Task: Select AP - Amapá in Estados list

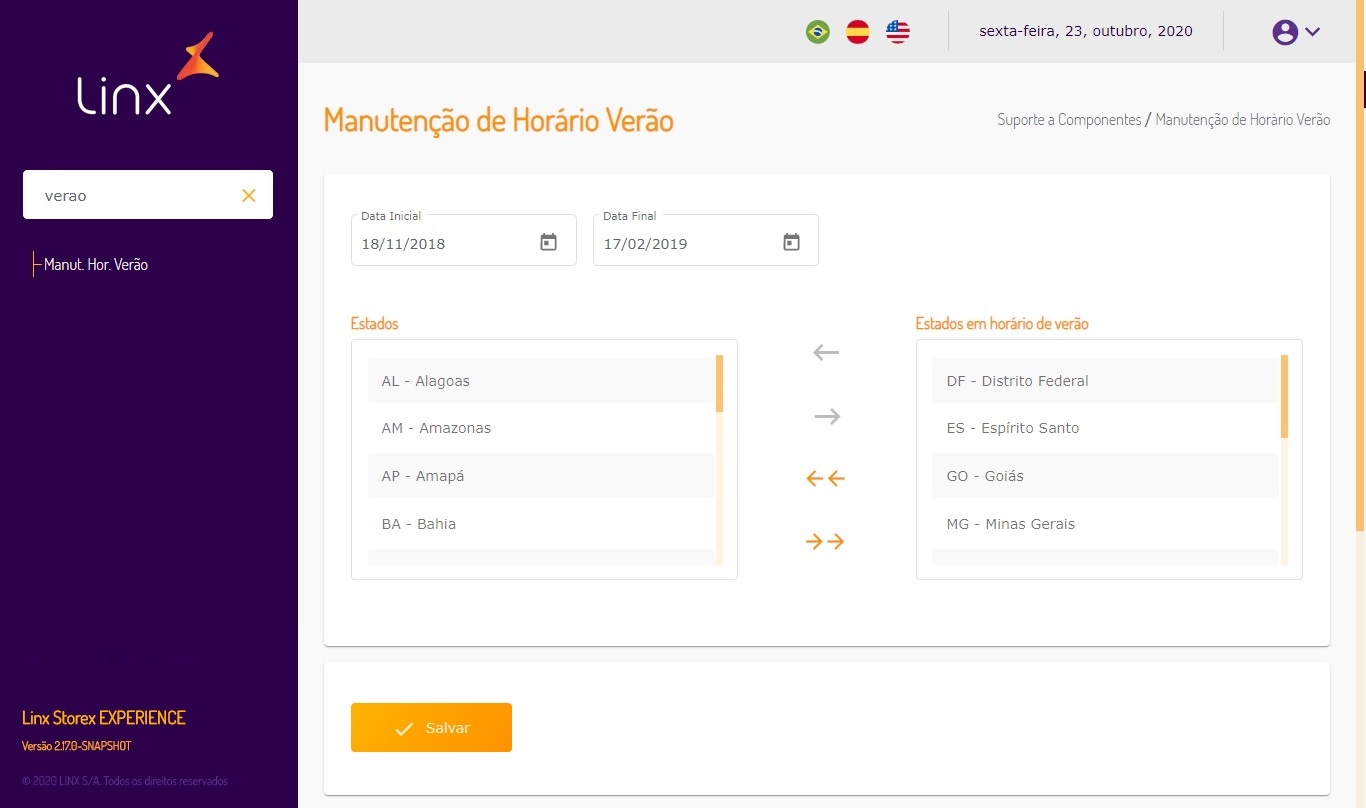Action: click(541, 476)
